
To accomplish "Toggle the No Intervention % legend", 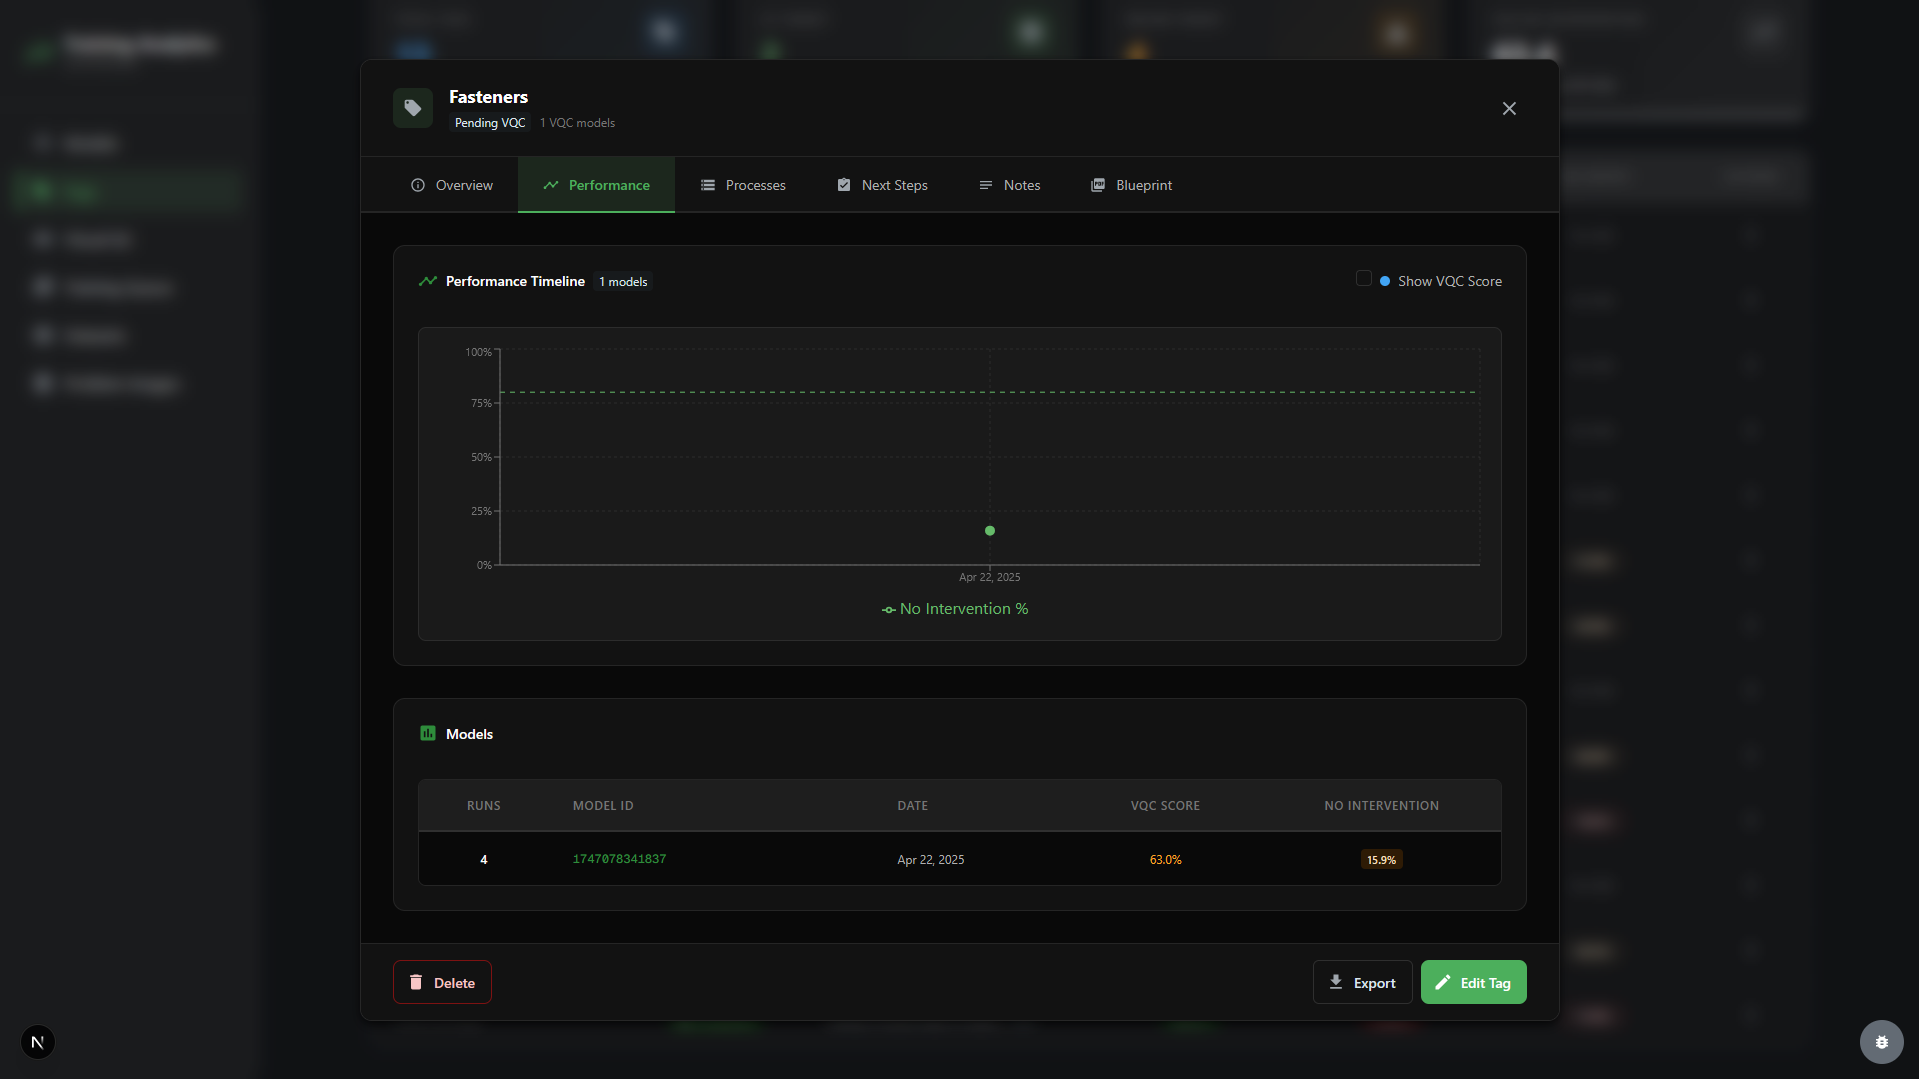I will coord(955,609).
